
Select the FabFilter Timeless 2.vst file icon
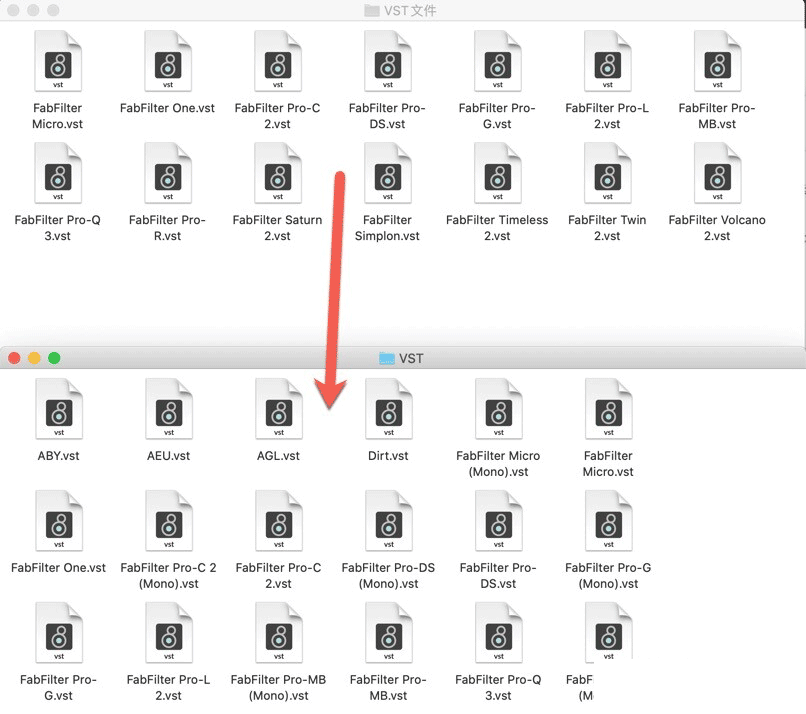click(x=498, y=173)
